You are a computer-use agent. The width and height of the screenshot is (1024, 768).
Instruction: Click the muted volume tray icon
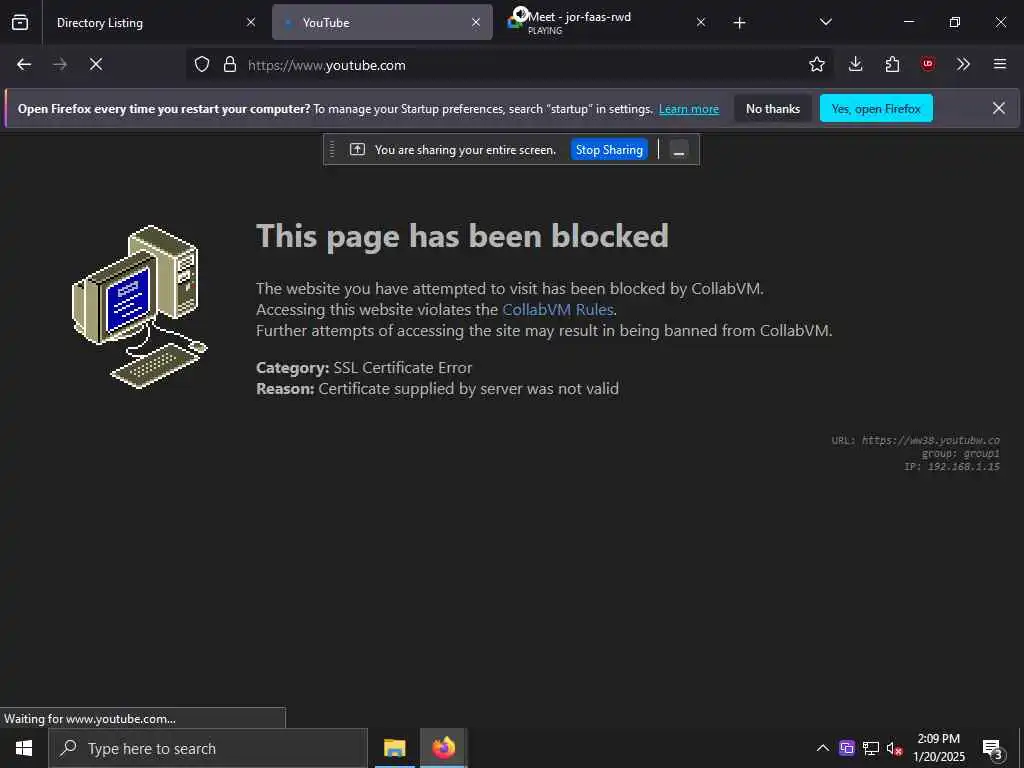[x=895, y=749]
